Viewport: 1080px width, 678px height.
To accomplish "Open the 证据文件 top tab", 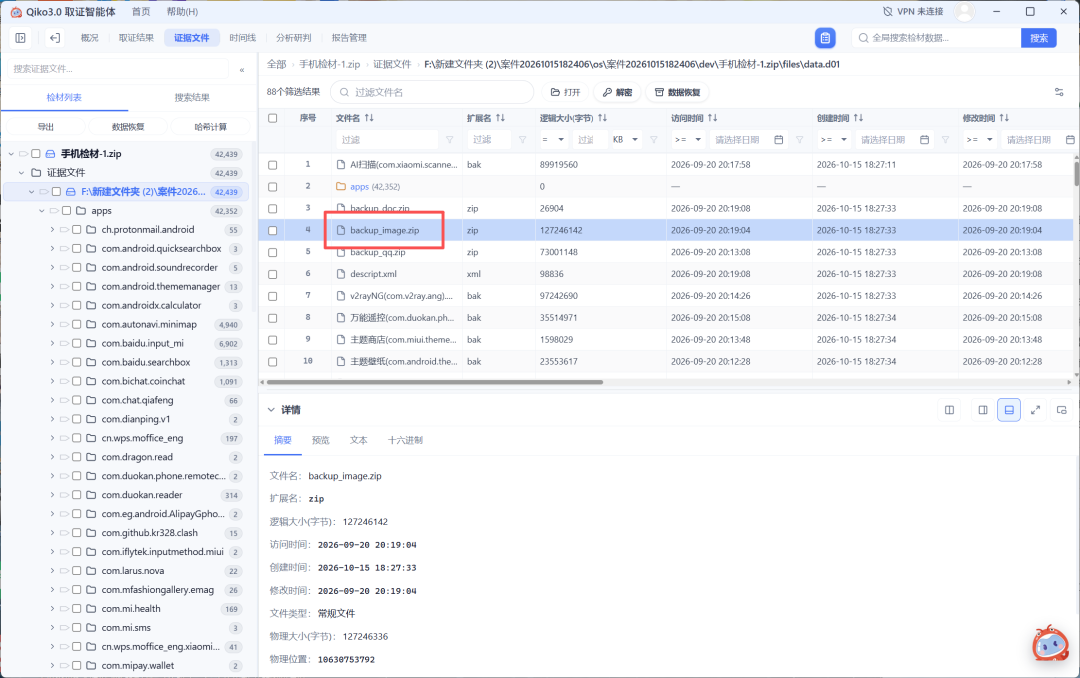I will [191, 38].
